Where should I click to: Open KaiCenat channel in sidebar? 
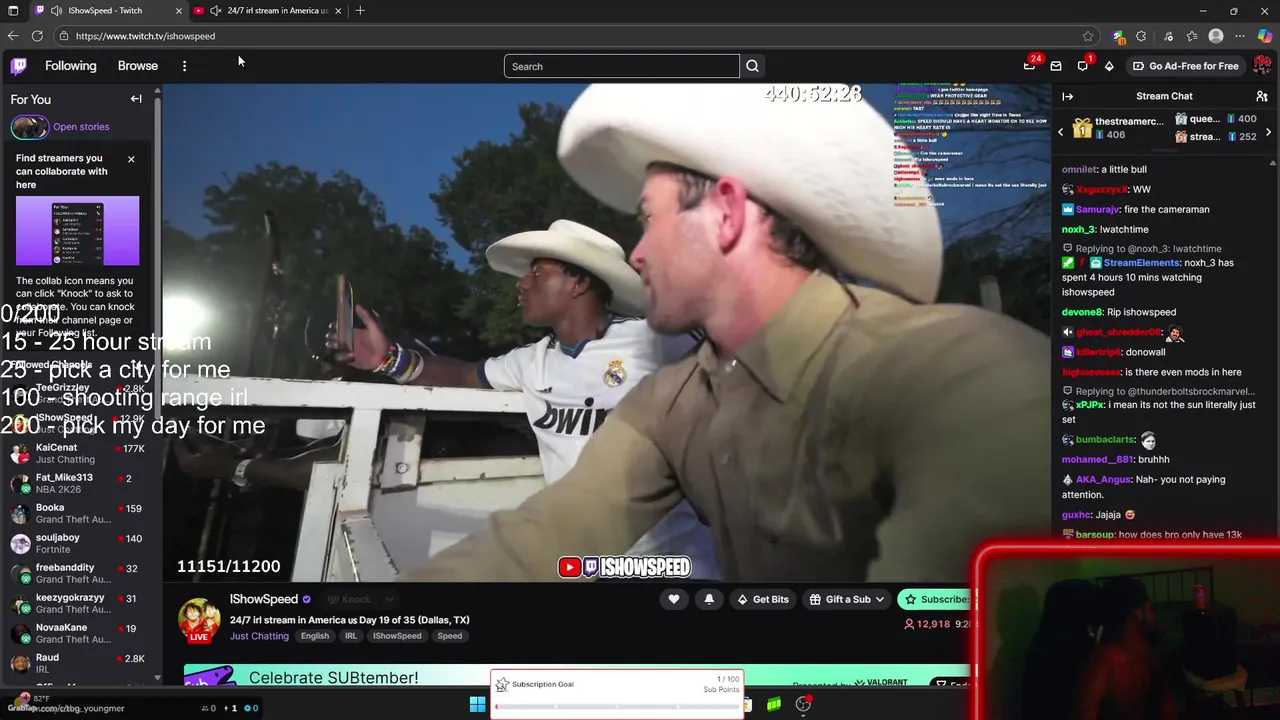[x=80, y=454]
